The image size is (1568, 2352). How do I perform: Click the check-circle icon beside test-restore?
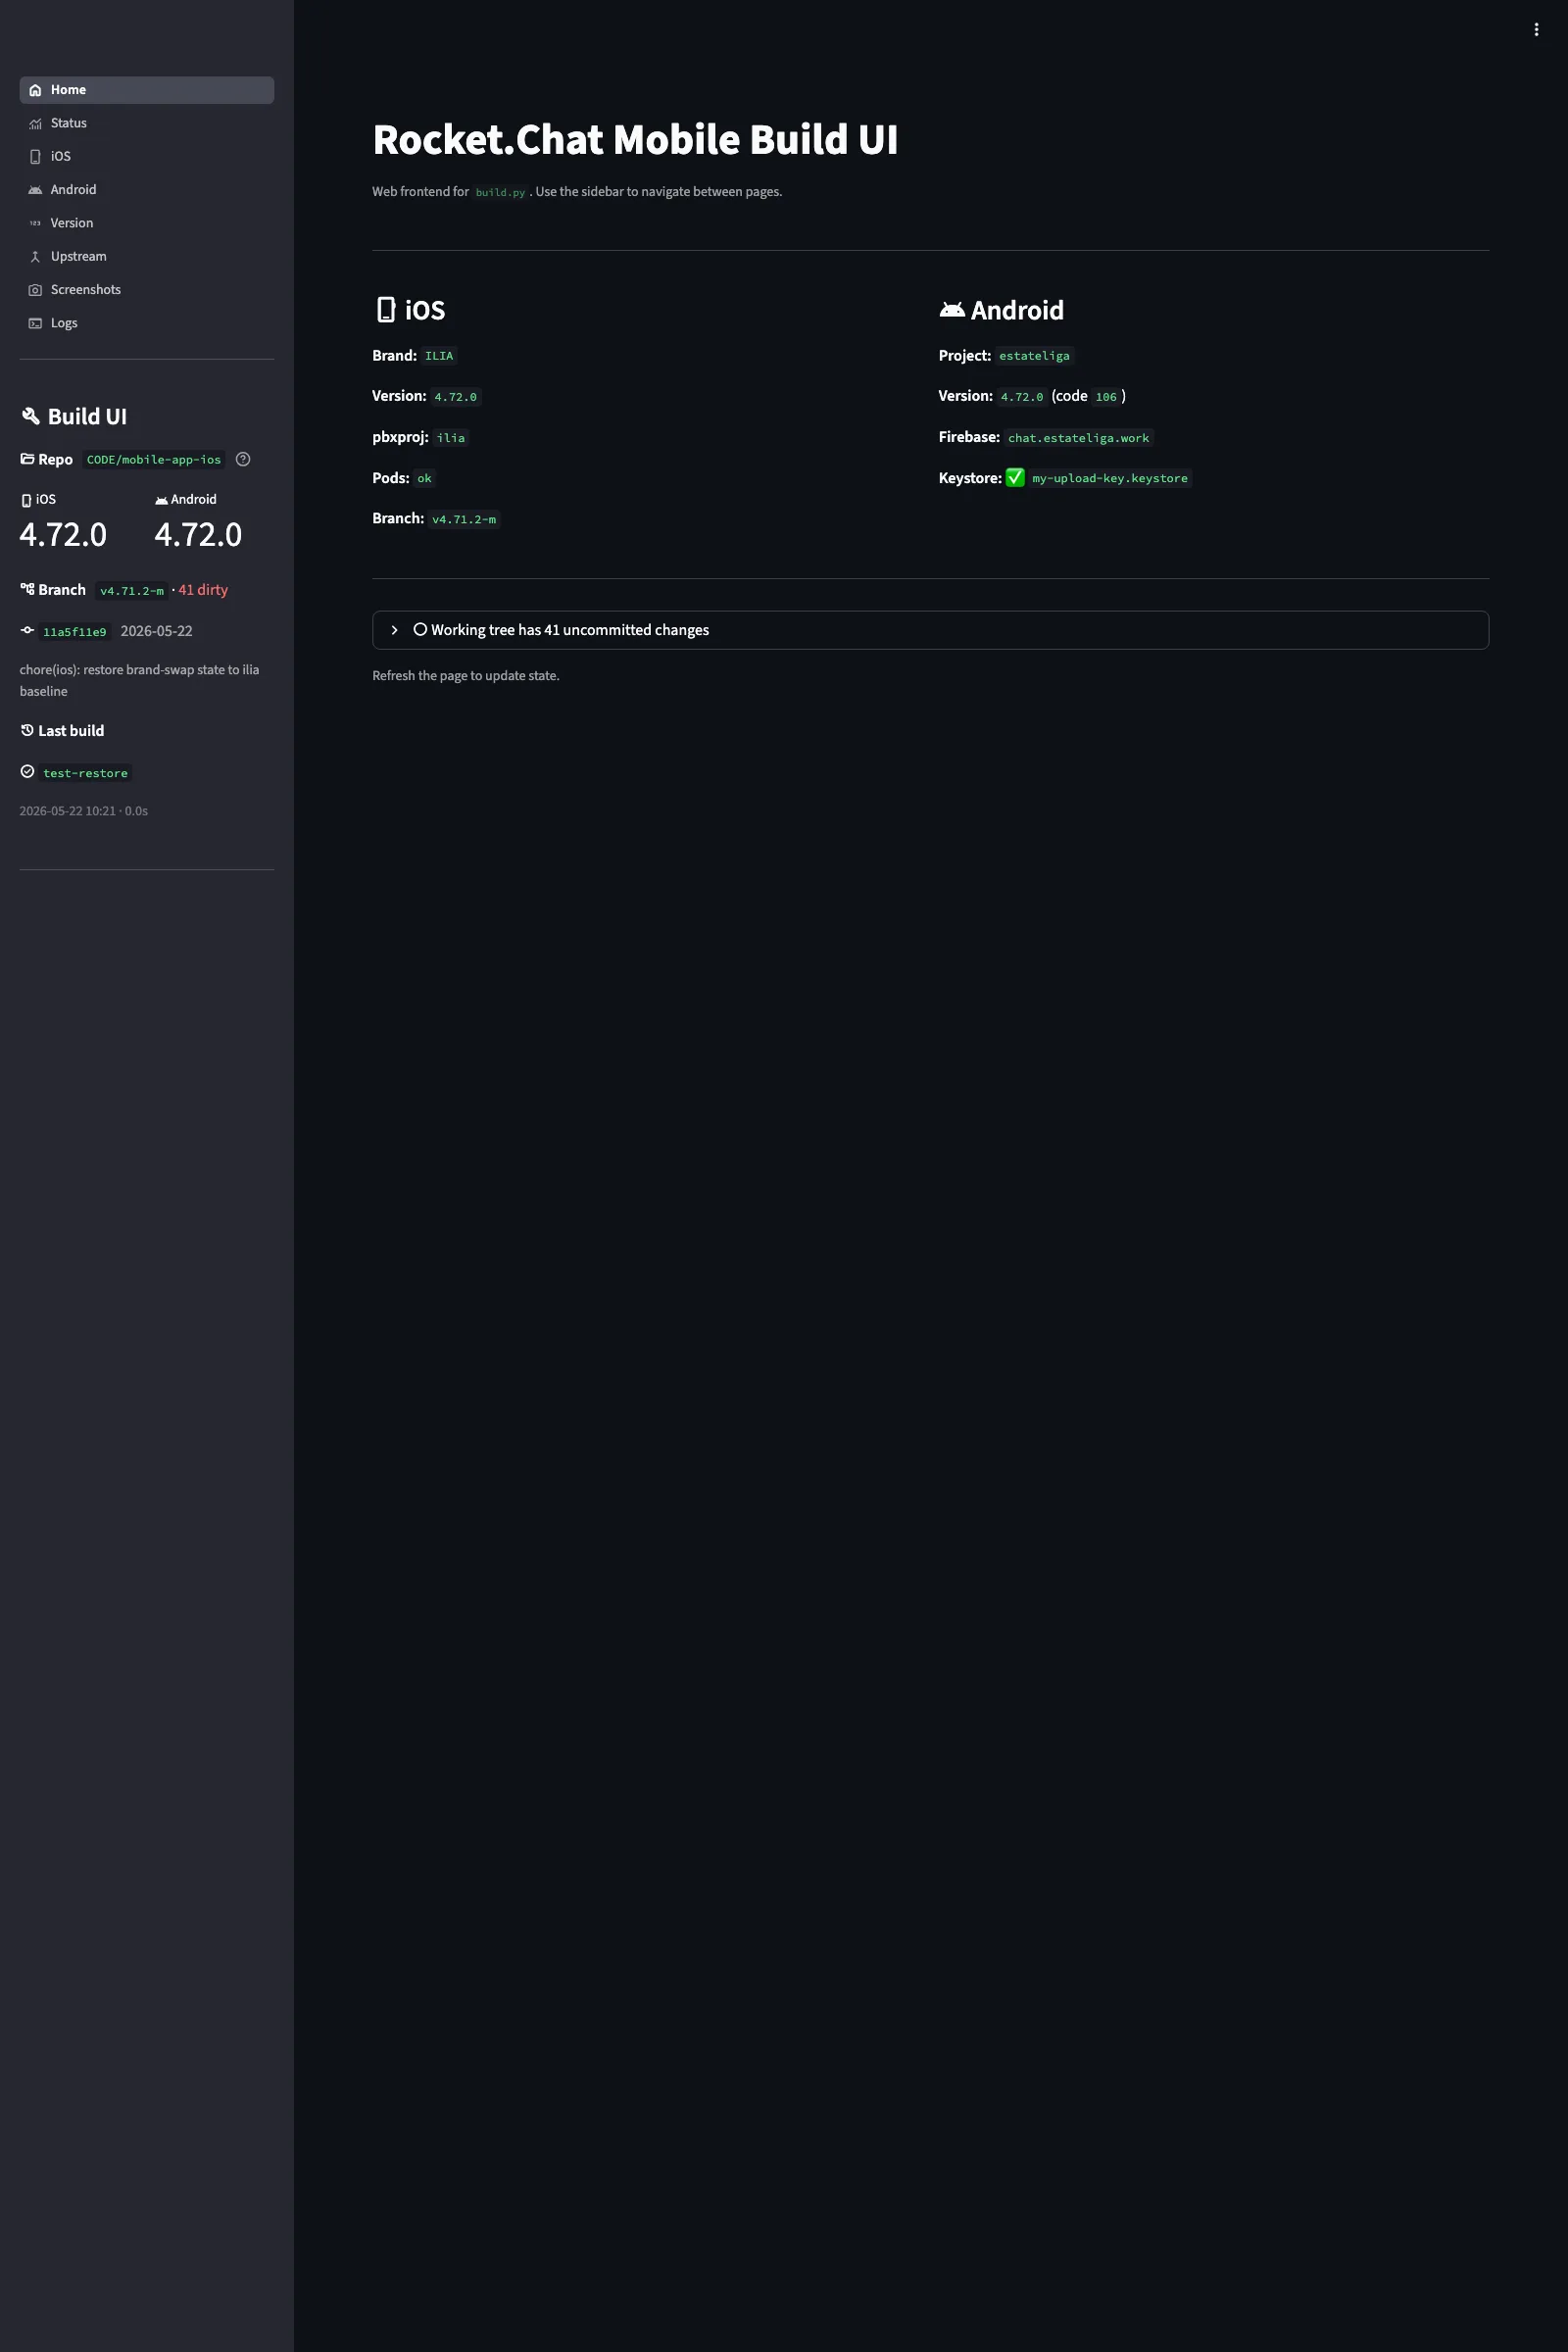click(27, 771)
